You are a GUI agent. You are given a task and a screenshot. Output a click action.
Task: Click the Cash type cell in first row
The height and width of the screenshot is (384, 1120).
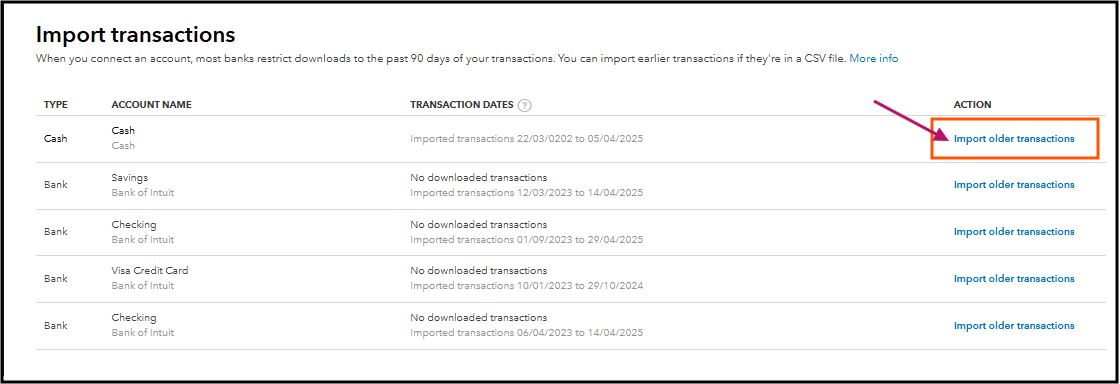(56, 138)
